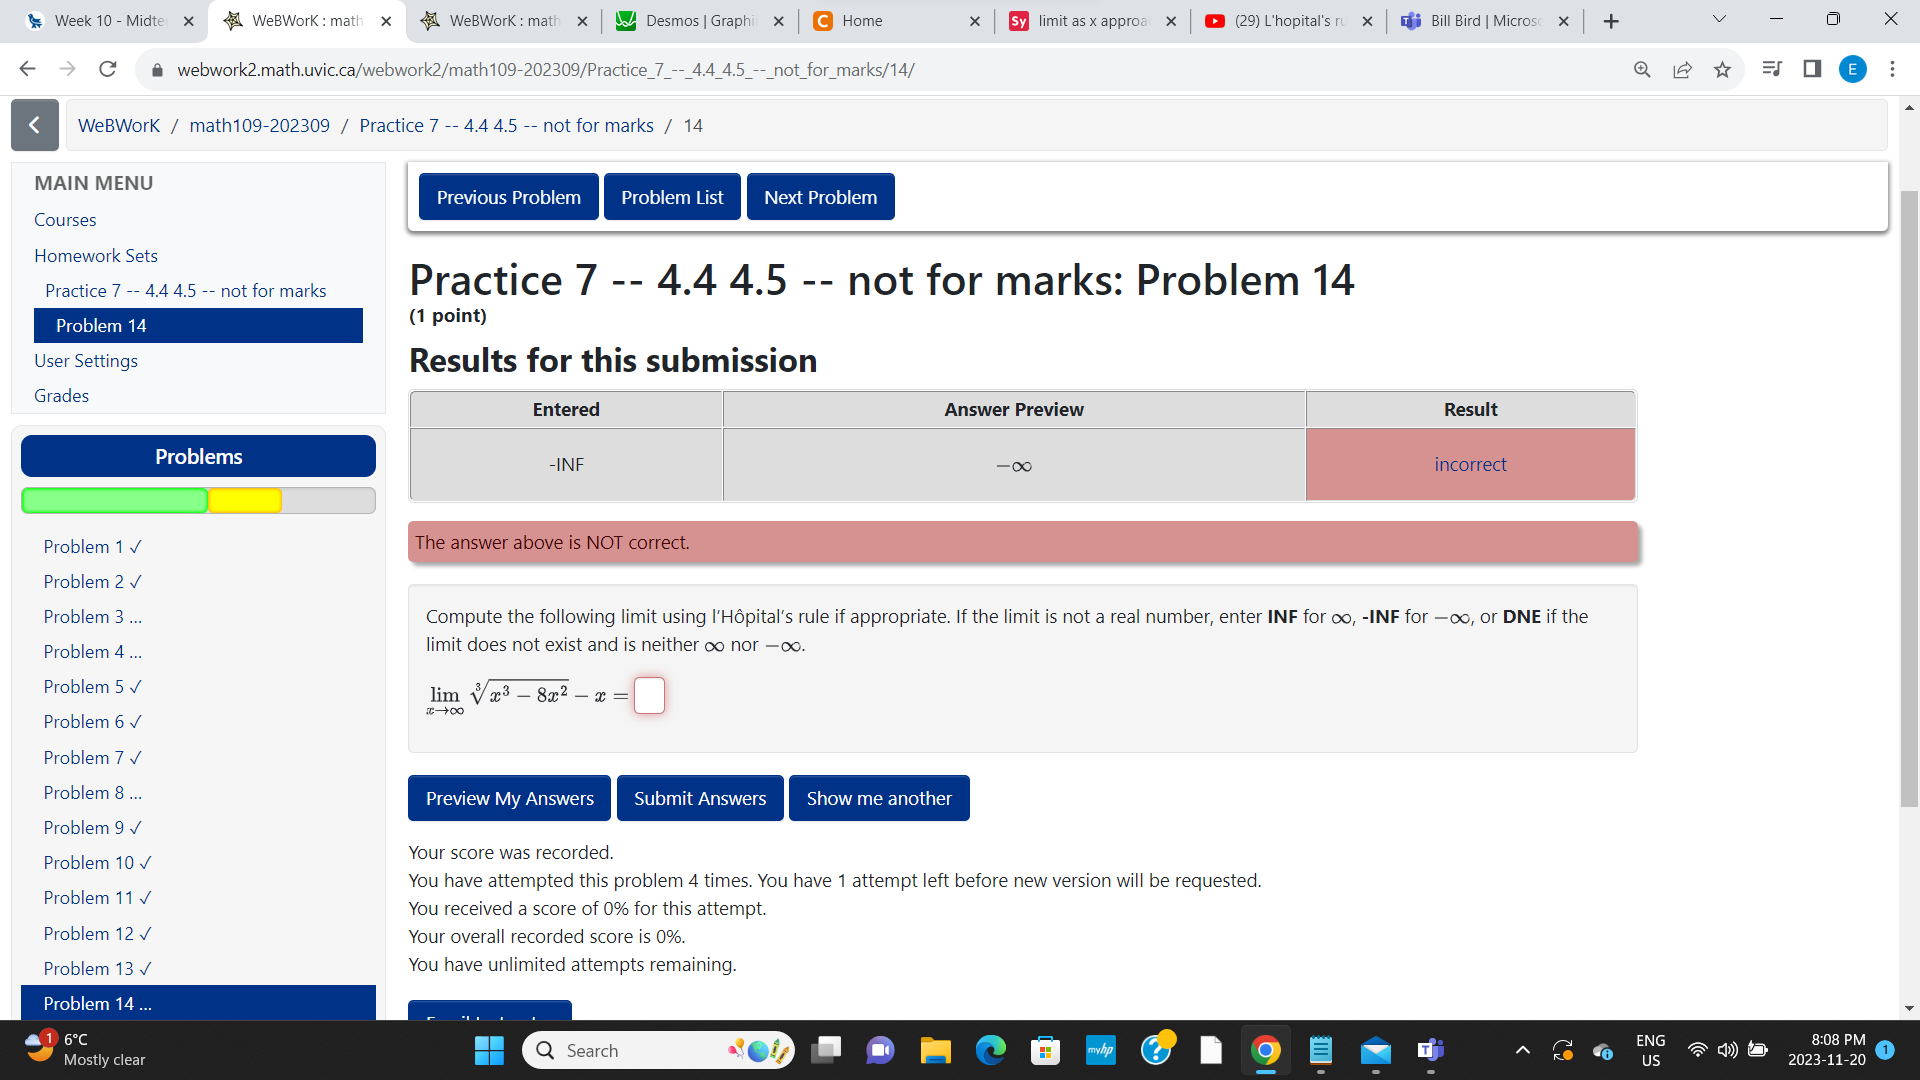This screenshot has height=1080, width=1920.
Task: Select Problem 14 in the main menu sidebar
Action: coord(101,325)
